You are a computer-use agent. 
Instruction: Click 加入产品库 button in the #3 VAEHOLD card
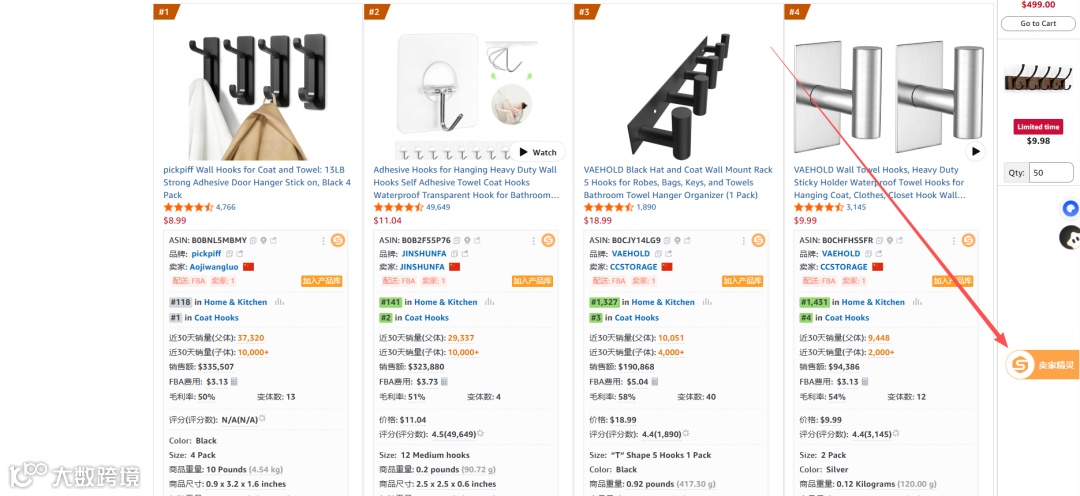pyautogui.click(x=742, y=281)
